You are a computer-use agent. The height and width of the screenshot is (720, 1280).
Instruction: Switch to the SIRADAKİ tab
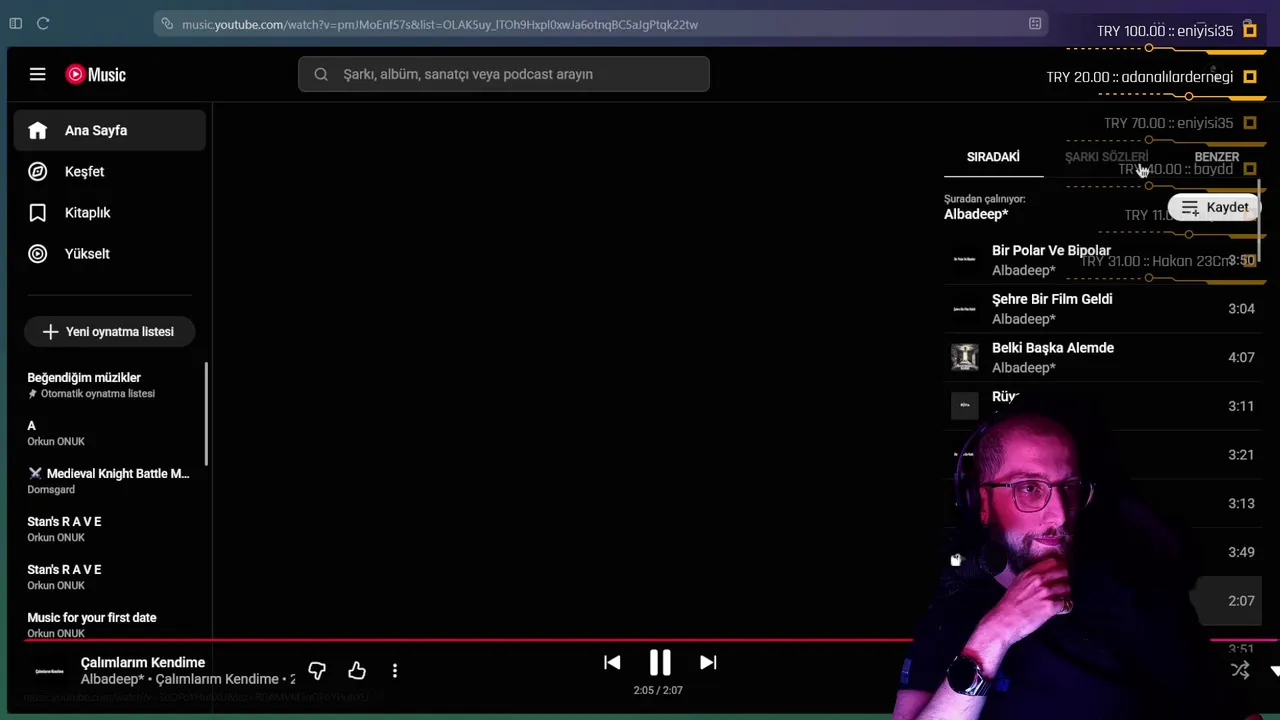[x=993, y=157]
